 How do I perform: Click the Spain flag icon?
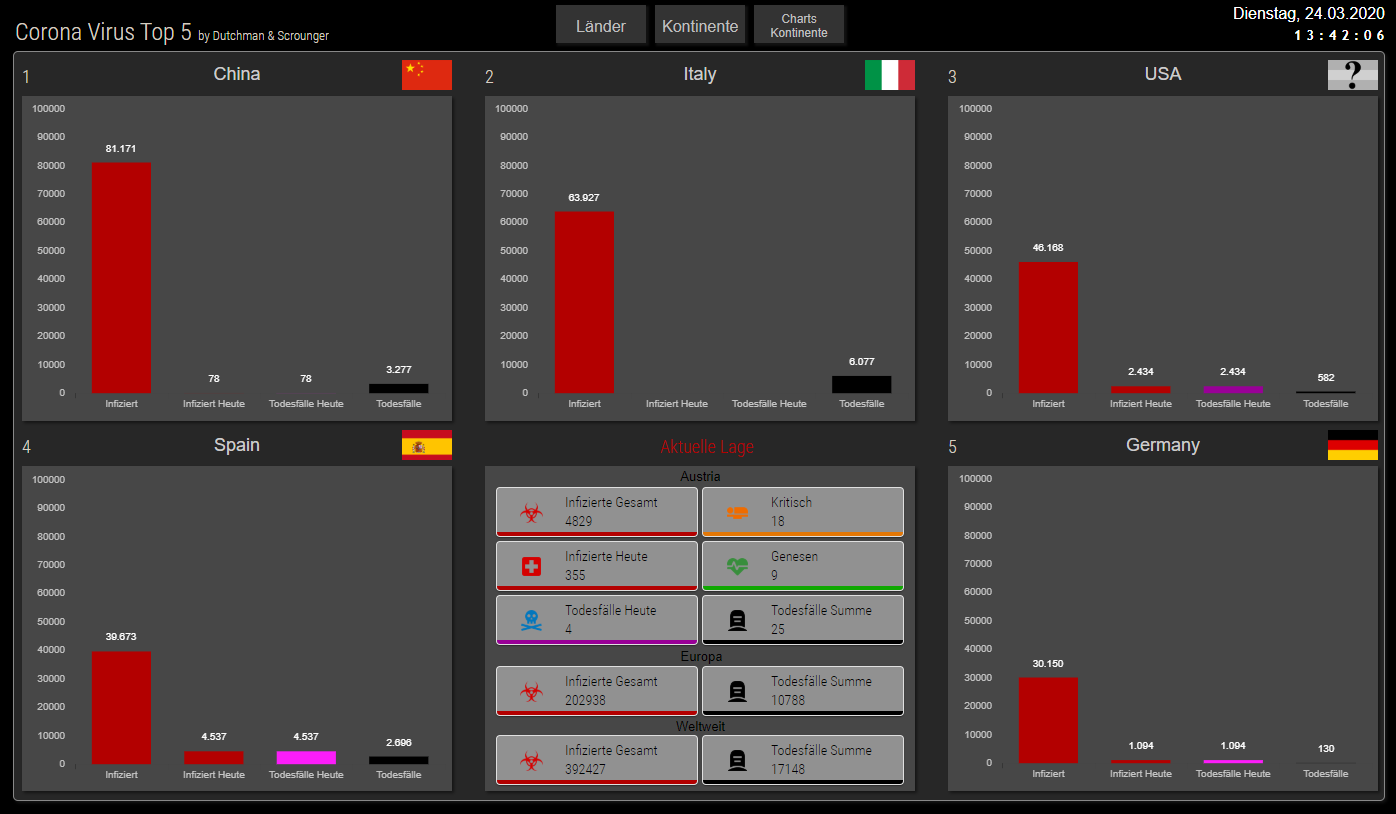[x=427, y=445]
